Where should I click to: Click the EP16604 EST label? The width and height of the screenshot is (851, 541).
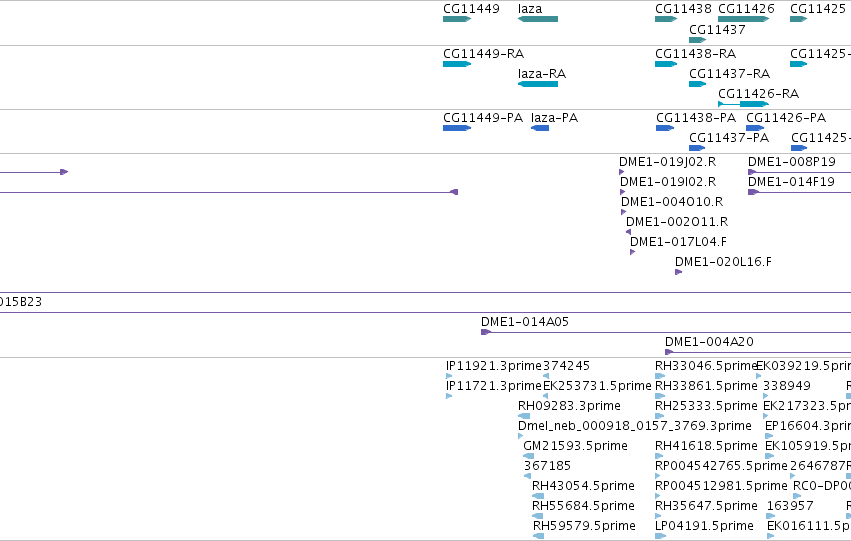[808, 426]
